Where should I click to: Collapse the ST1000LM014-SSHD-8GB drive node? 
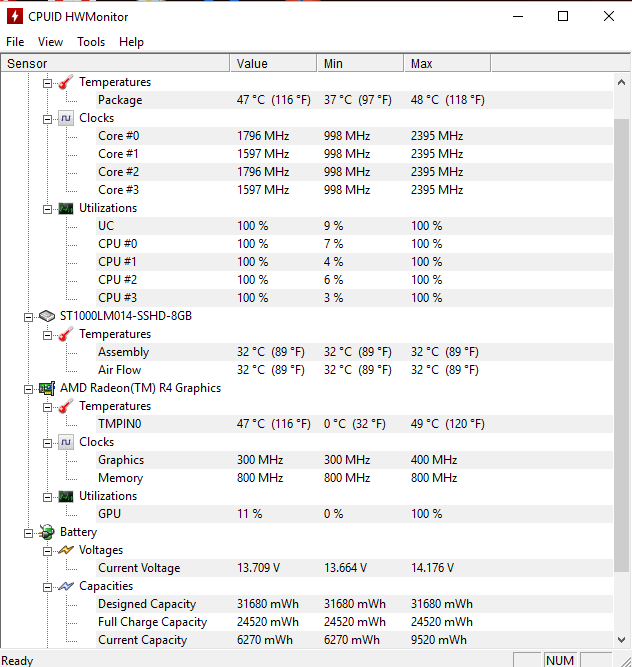[x=28, y=317]
